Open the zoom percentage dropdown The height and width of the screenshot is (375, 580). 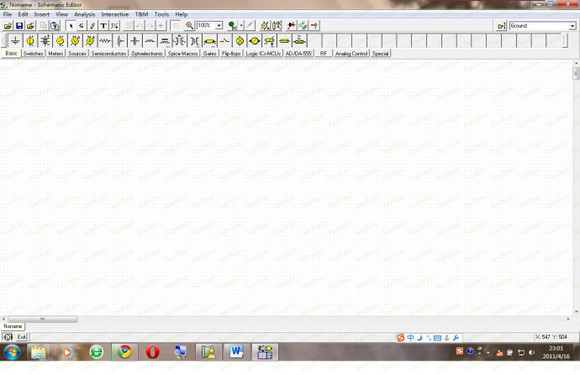click(219, 26)
